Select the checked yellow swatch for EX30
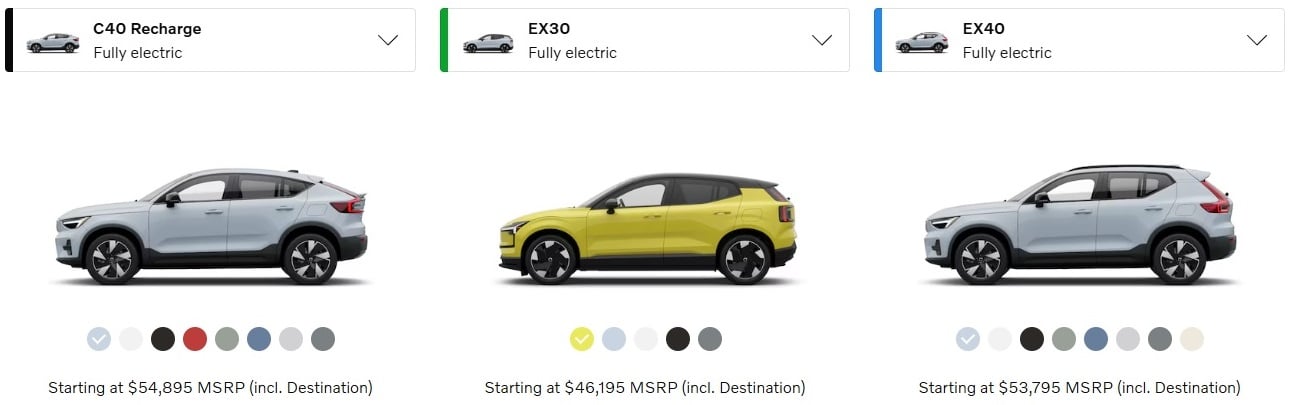 582,339
